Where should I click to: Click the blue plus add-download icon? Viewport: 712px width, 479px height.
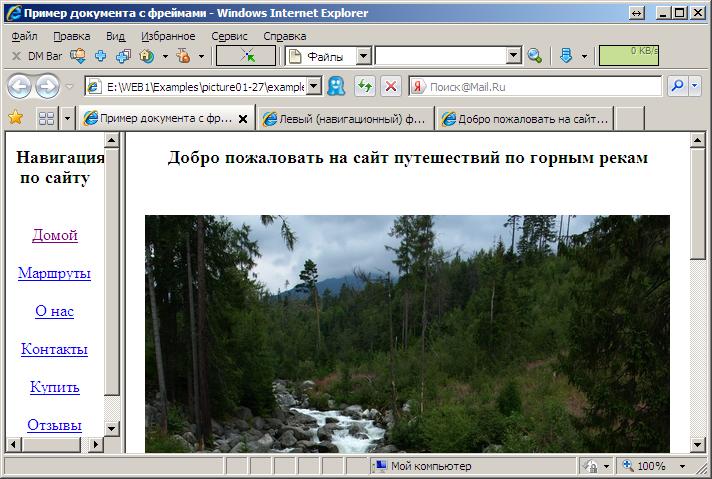(x=100, y=56)
